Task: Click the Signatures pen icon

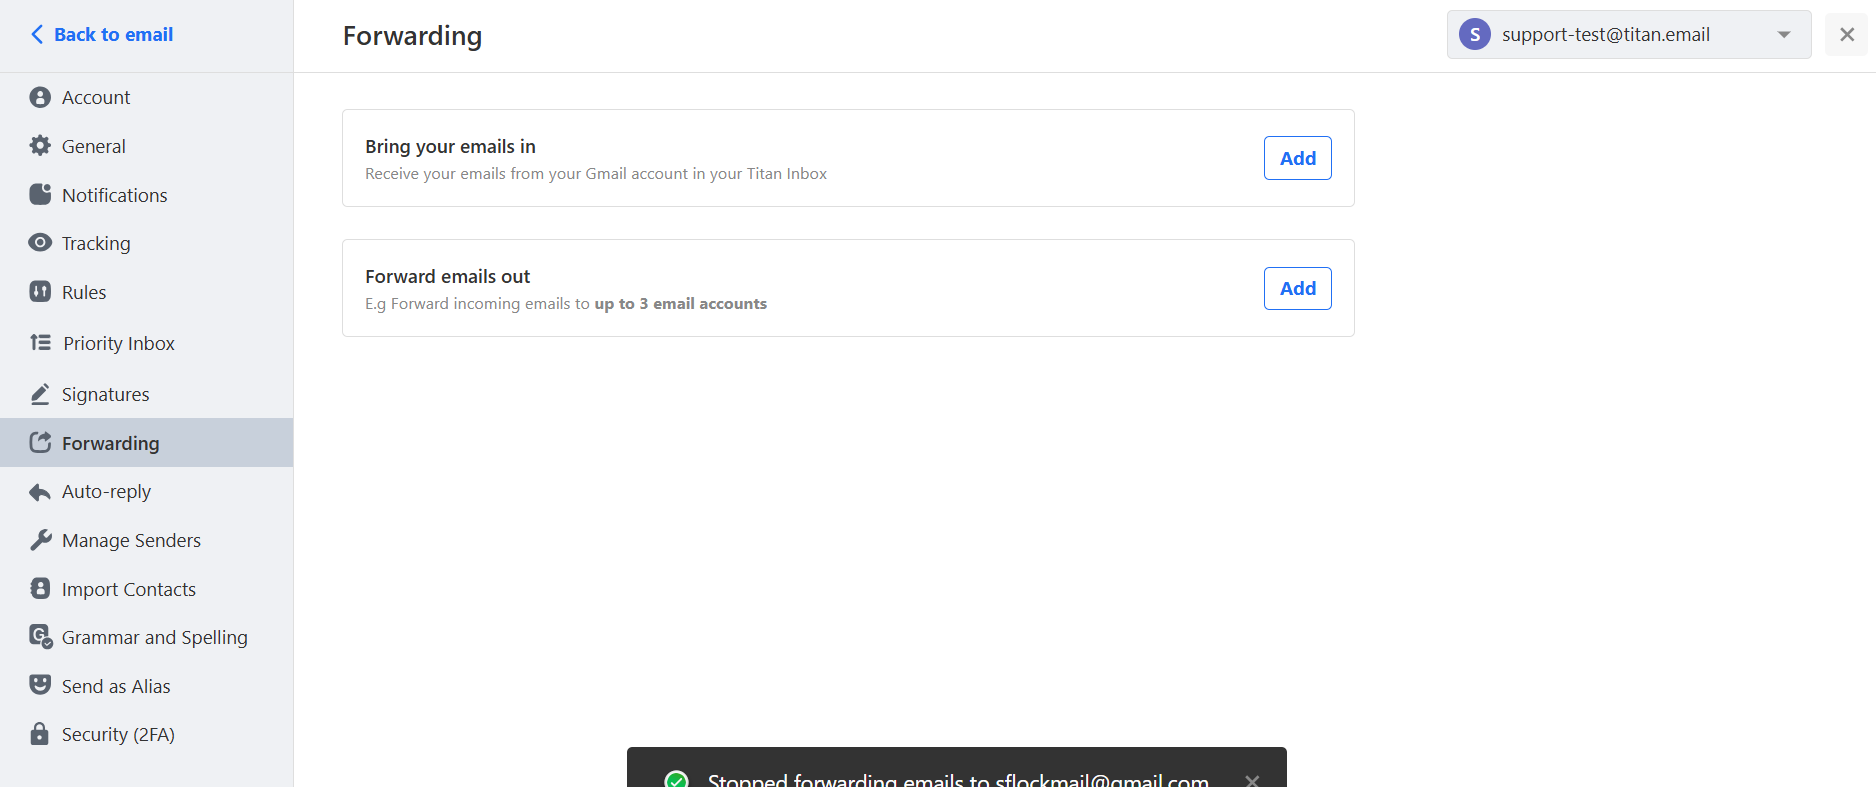Action: point(40,394)
